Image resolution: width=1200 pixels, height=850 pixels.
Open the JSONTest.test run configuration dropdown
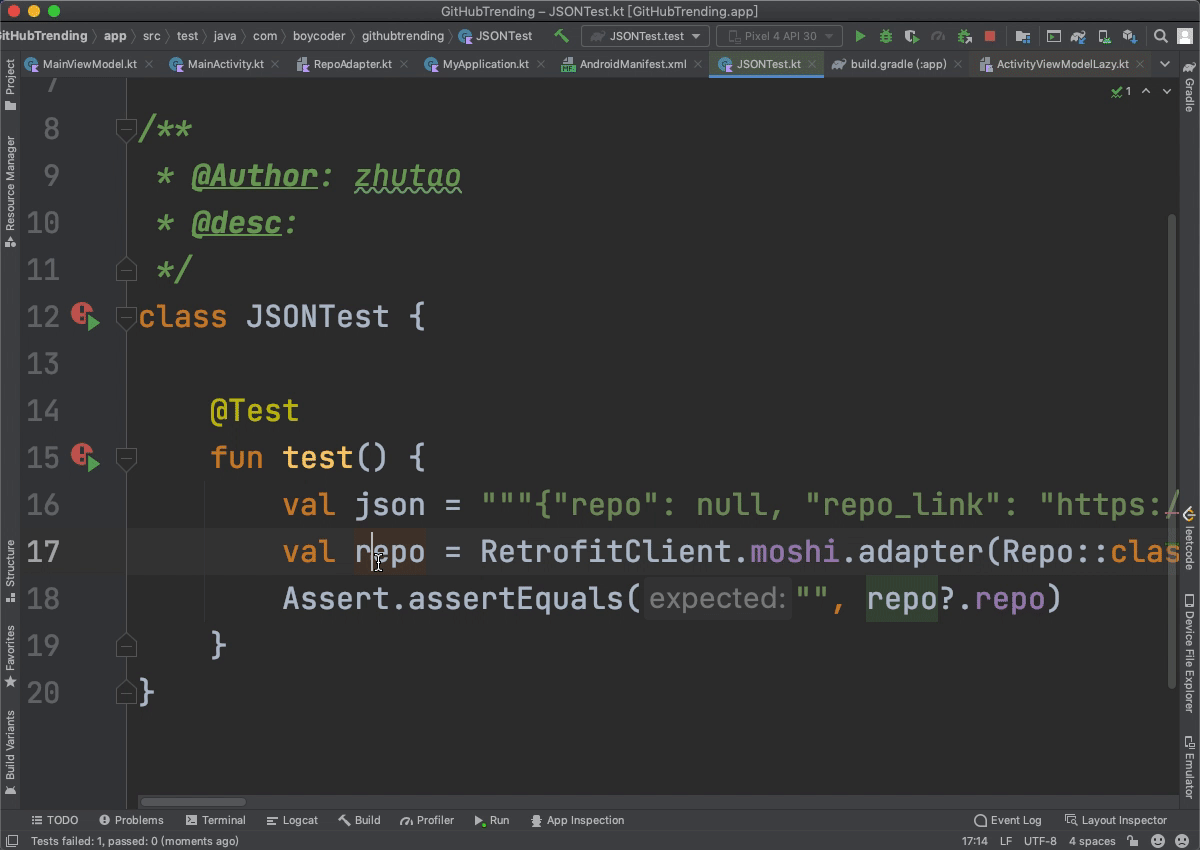[x=645, y=36]
